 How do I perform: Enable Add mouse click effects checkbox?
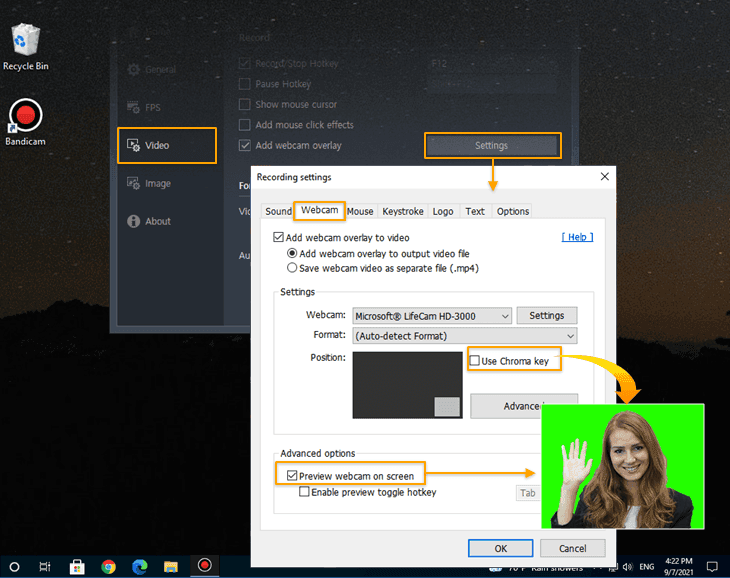(x=244, y=125)
